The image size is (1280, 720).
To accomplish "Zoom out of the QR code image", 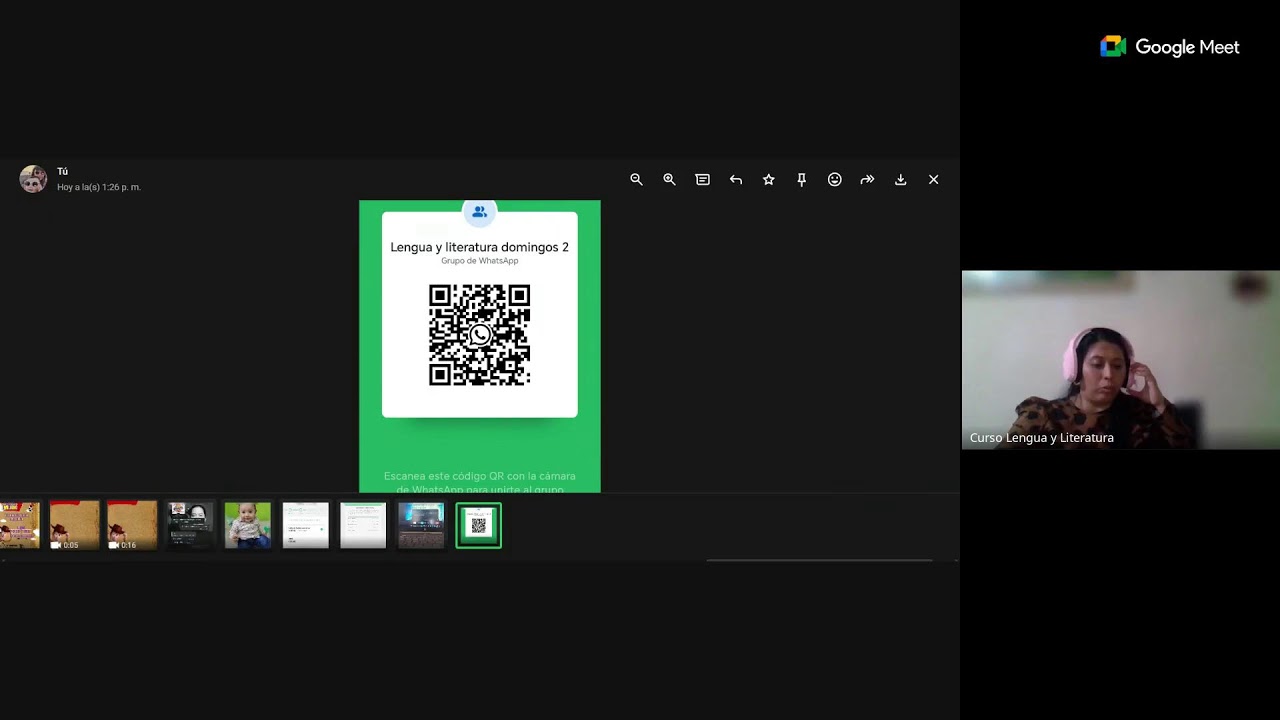I will pyautogui.click(x=636, y=180).
